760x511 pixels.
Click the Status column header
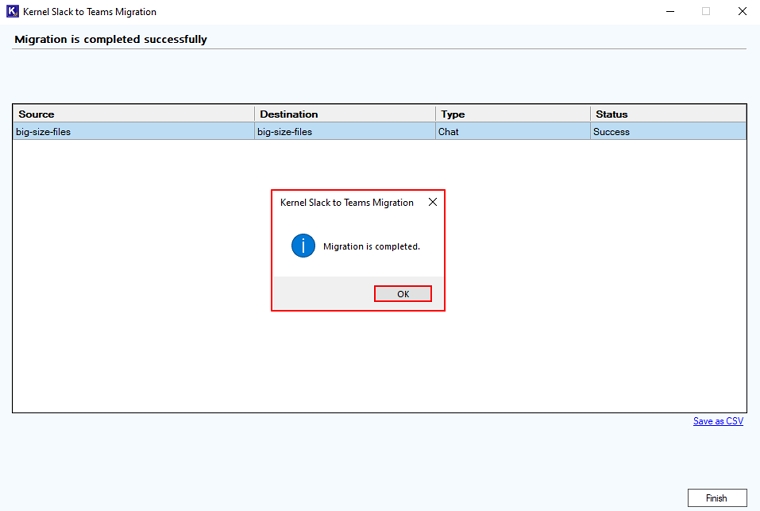point(668,114)
